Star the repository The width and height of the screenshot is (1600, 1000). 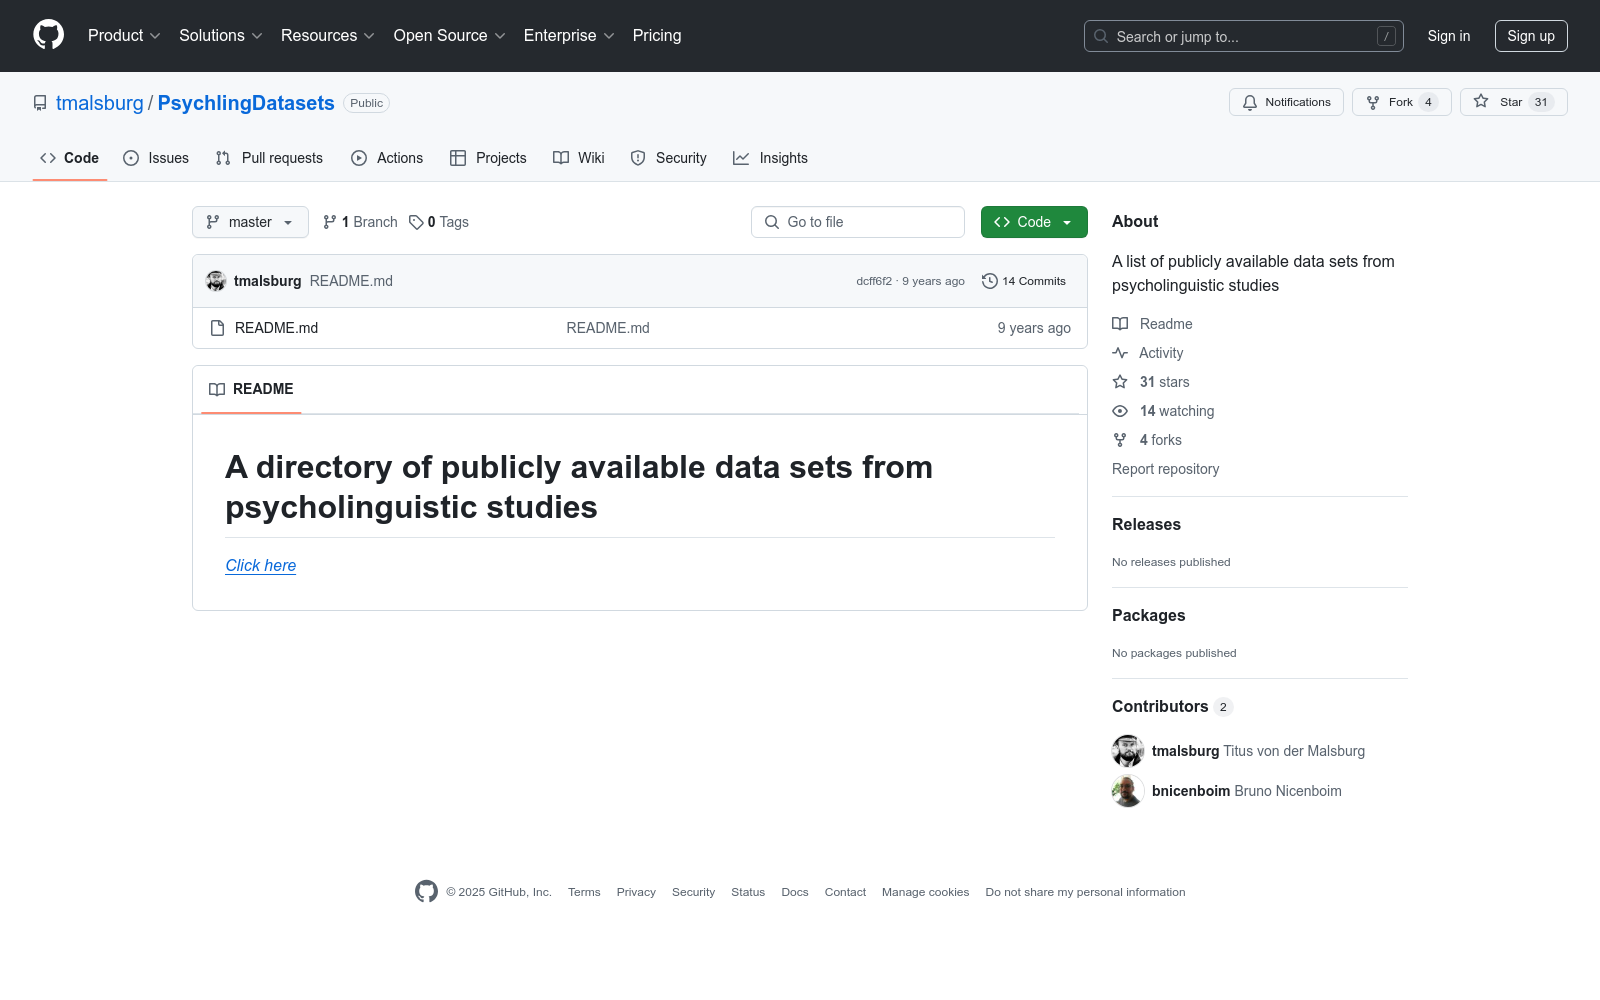tap(1514, 102)
